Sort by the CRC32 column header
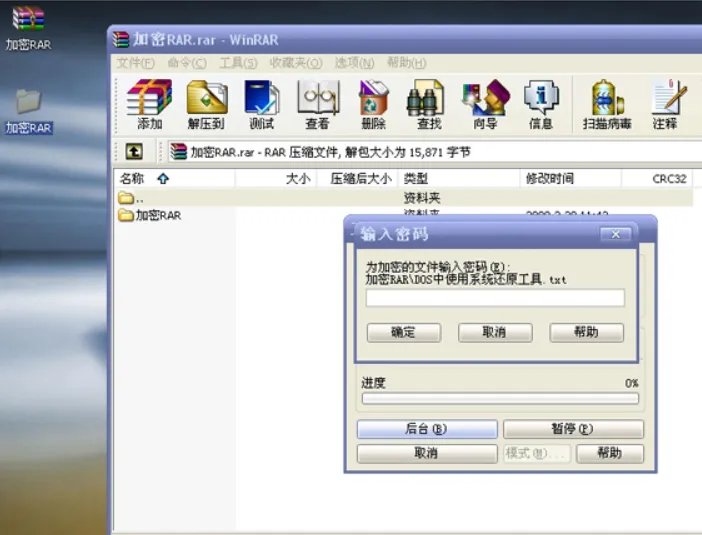Screen dimensions: 702x535 click(x=657, y=179)
